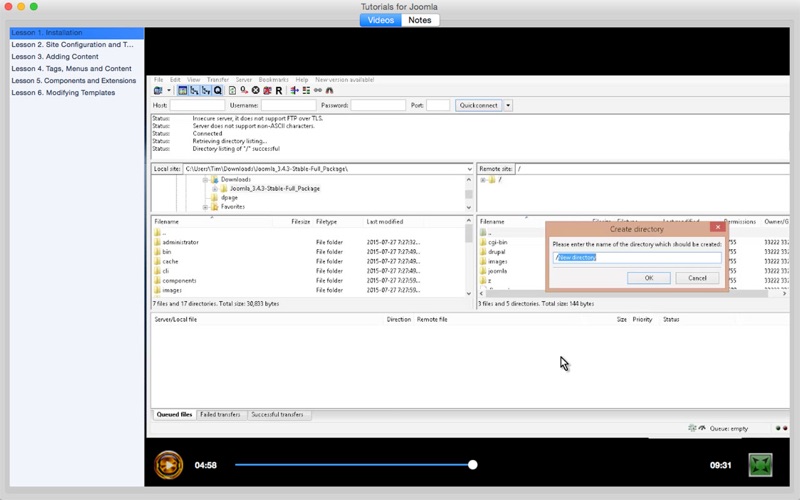Click the Reconnect 'R' toolbar icon
This screenshot has height=500, width=800.
279,90
